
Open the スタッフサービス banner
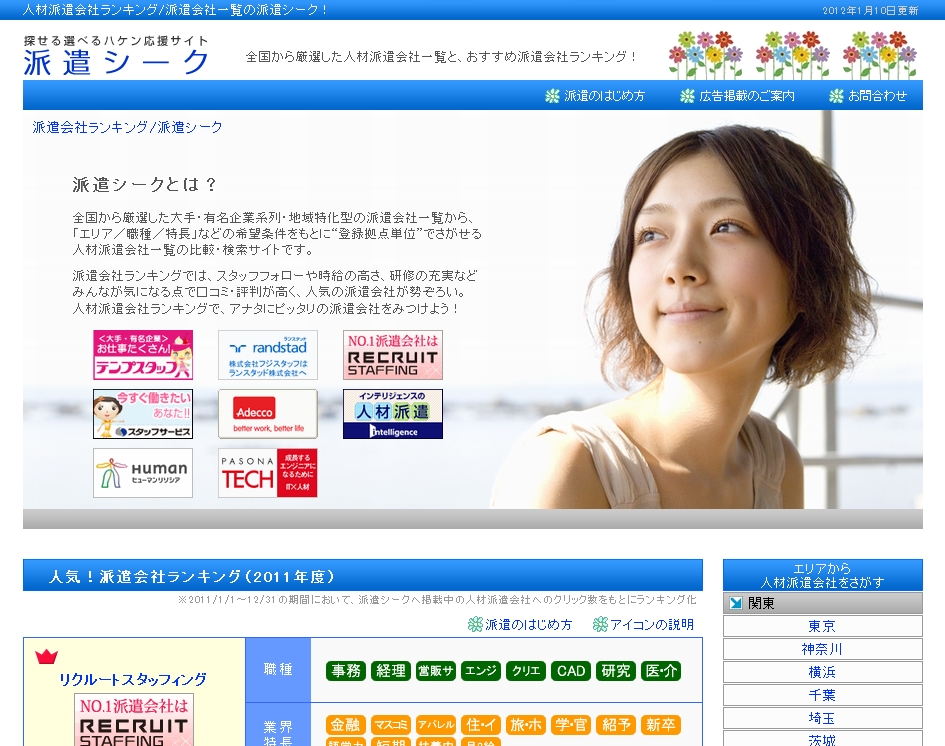click(x=143, y=414)
